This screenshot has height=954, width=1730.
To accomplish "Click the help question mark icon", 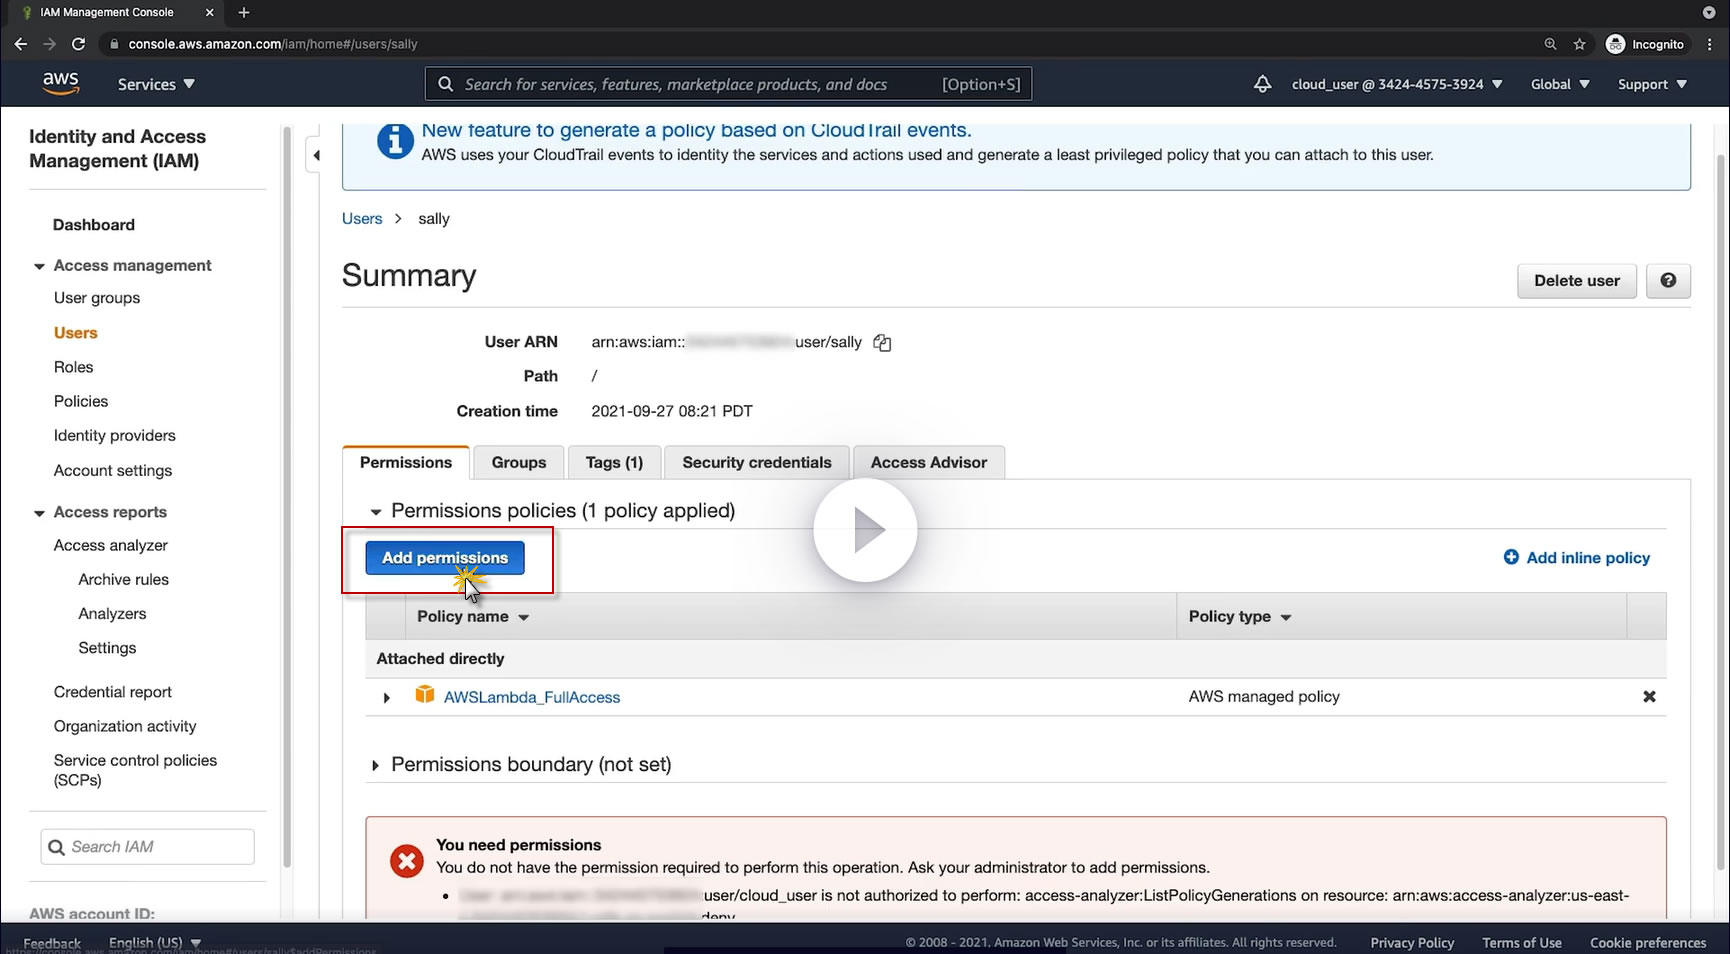I will [1668, 281].
